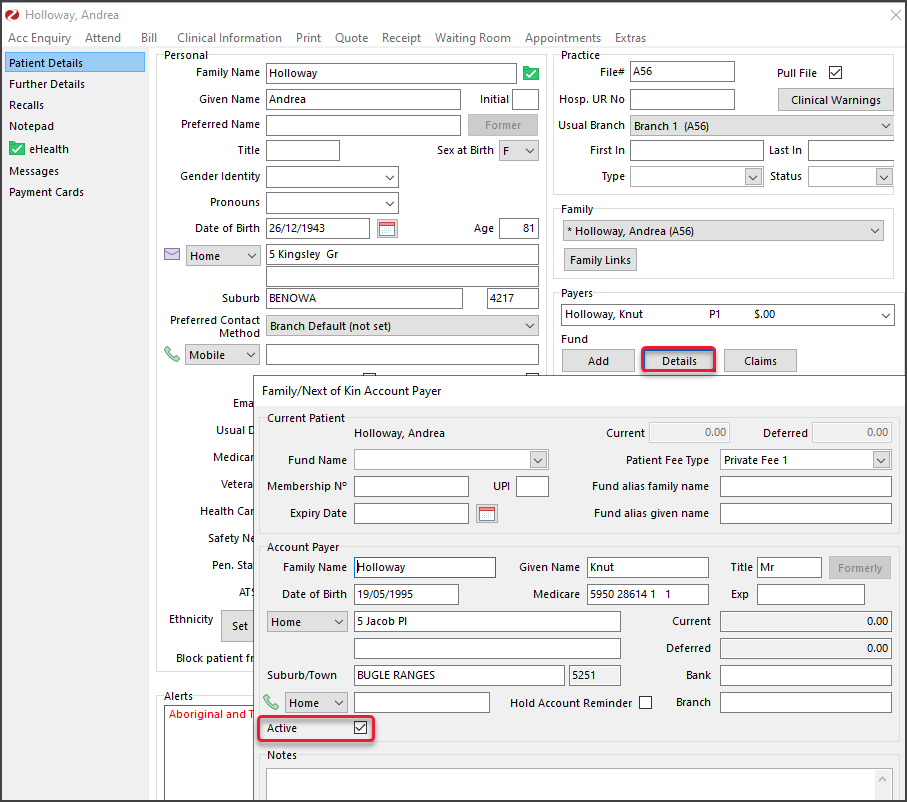Untick the Pull File checkbox

point(836,73)
